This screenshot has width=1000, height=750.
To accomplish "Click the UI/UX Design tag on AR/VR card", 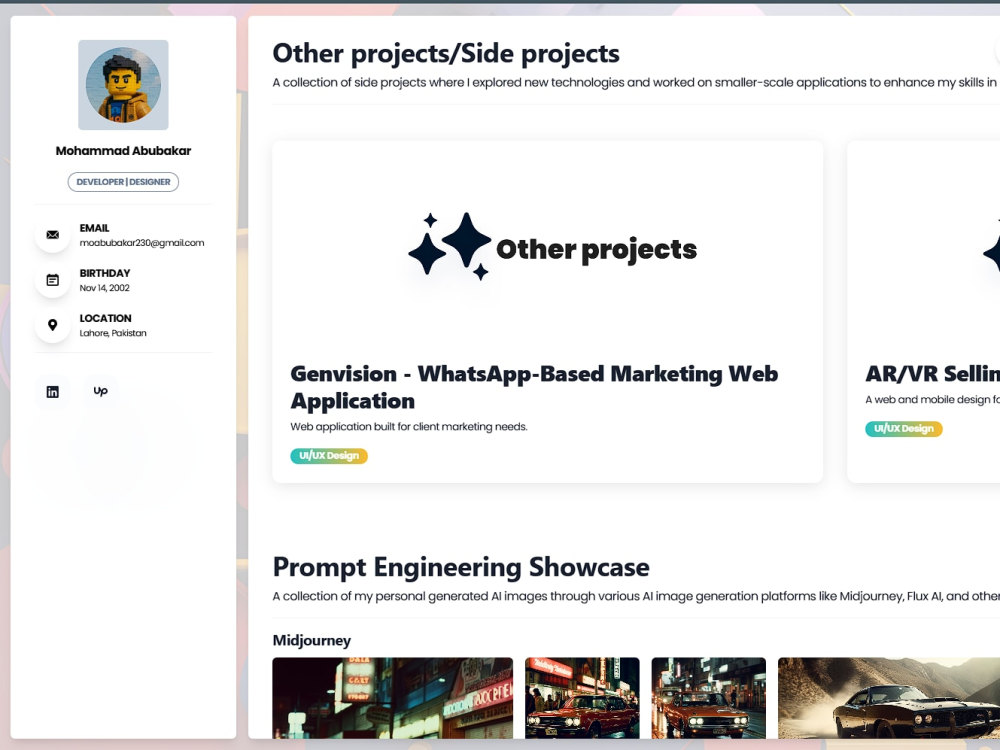I will 904,429.
